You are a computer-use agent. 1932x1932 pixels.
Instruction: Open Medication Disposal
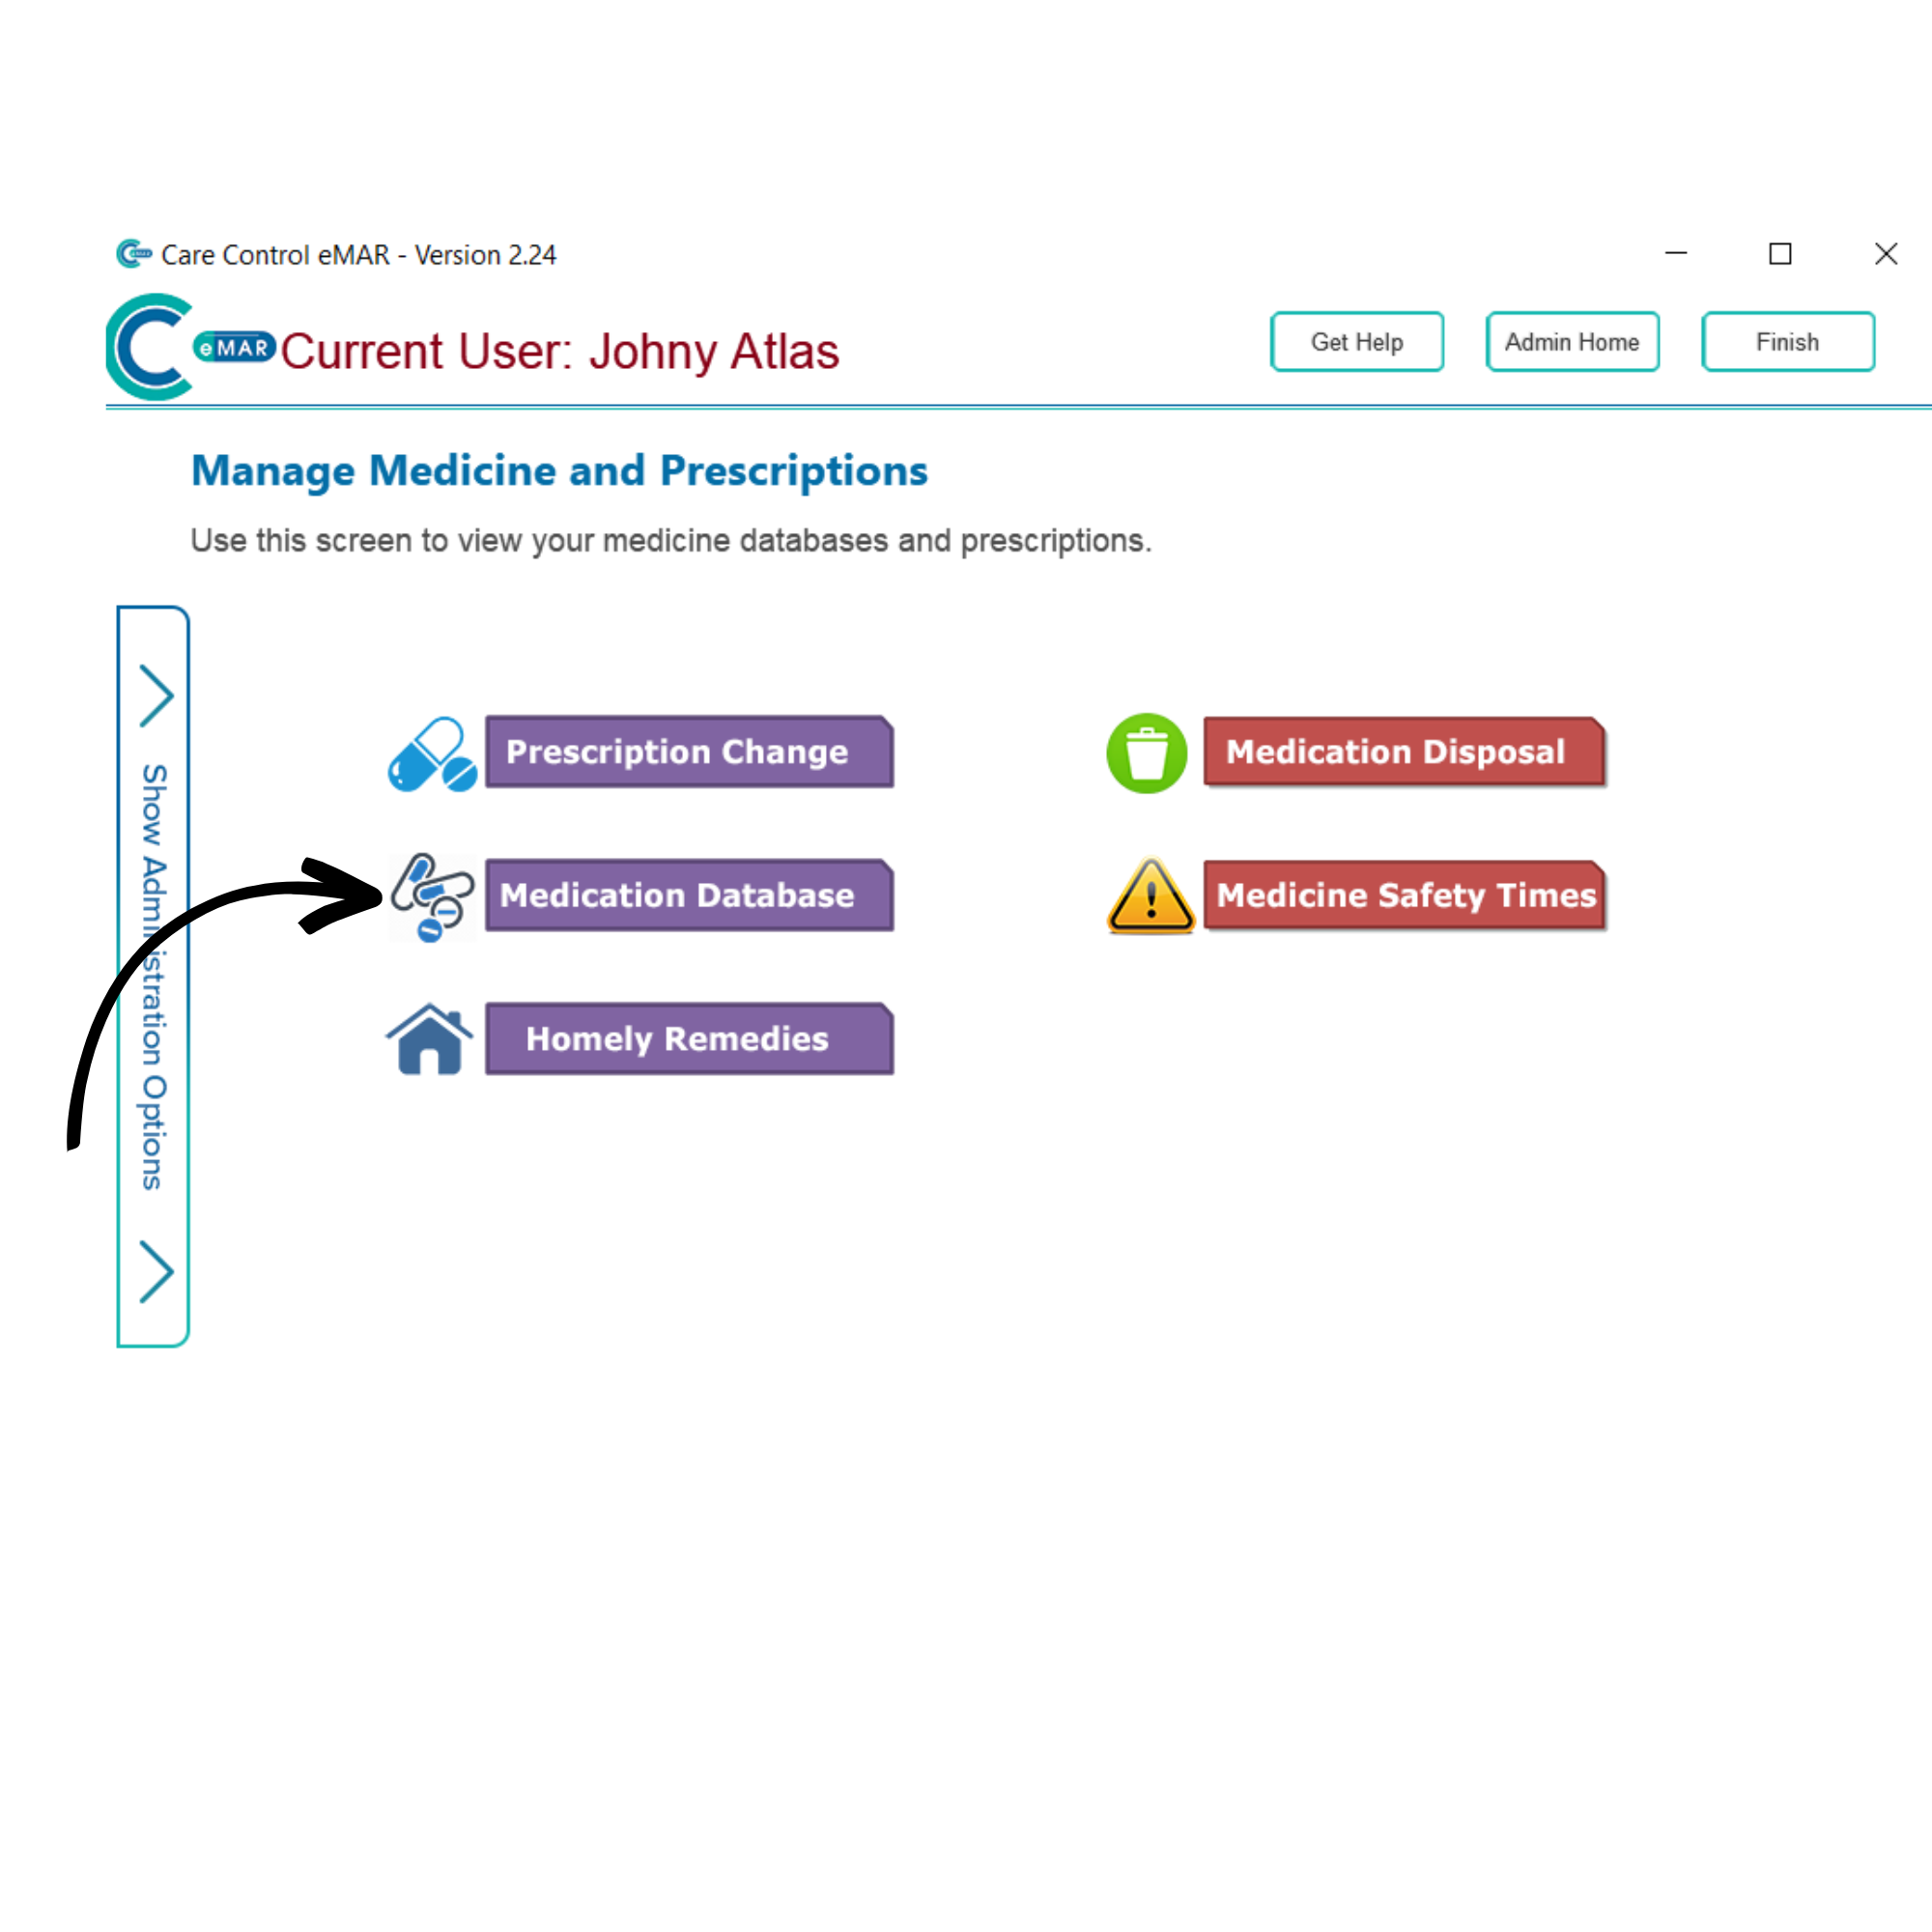pyautogui.click(x=1405, y=752)
